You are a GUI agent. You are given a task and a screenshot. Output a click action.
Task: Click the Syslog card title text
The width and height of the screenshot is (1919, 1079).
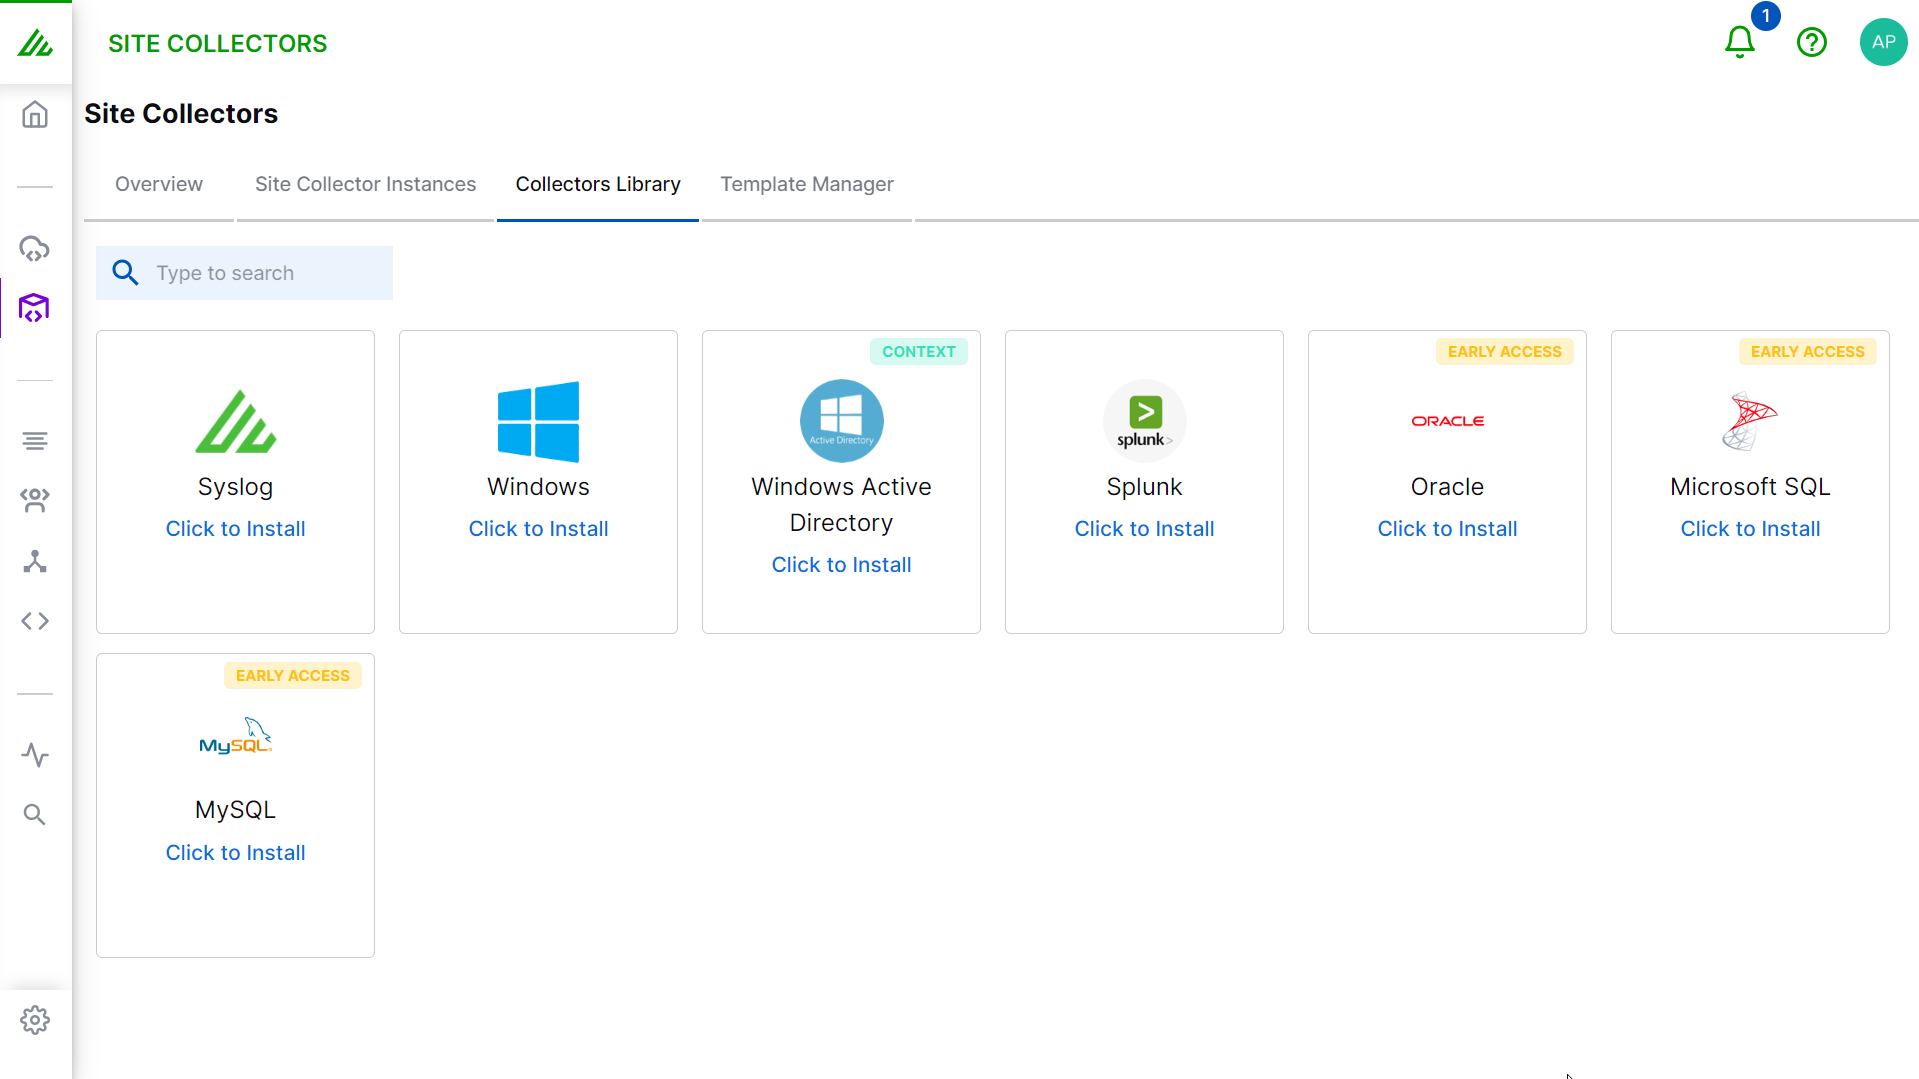(236, 487)
